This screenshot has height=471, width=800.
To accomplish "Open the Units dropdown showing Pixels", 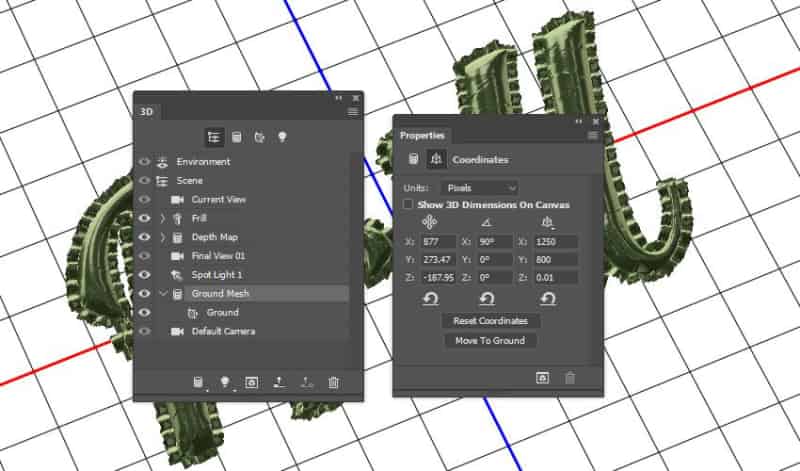I will pos(480,188).
